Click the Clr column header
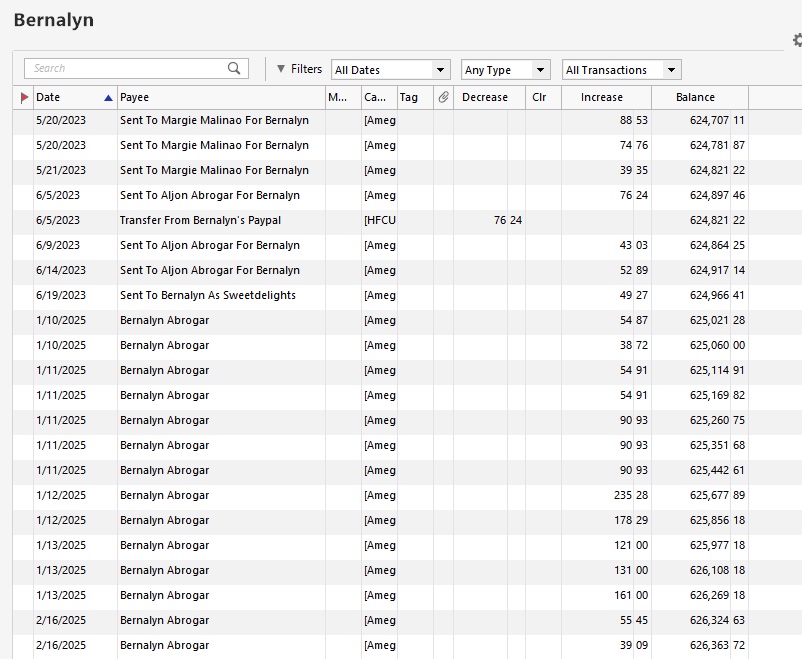The height and width of the screenshot is (659, 802). tap(539, 97)
